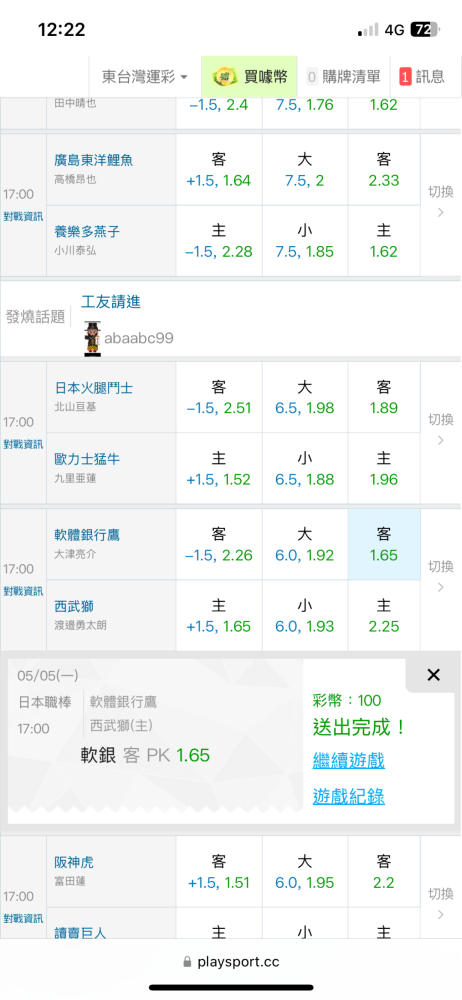
Task: Tap the 12:22 clock in status bar
Action: point(61,29)
